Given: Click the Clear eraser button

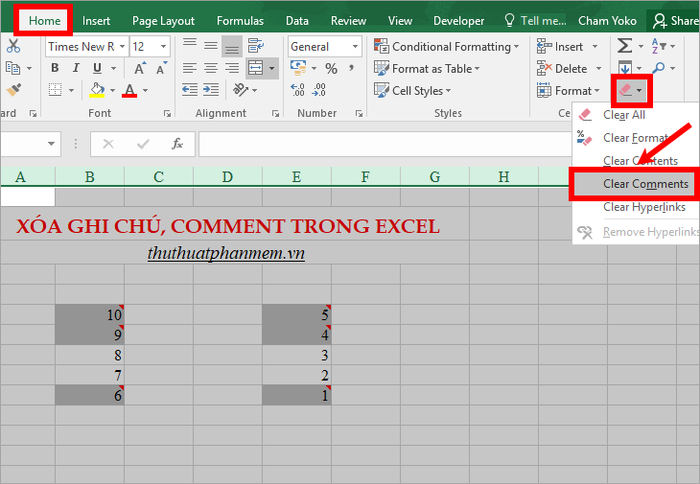Looking at the screenshot, I should 626,91.
